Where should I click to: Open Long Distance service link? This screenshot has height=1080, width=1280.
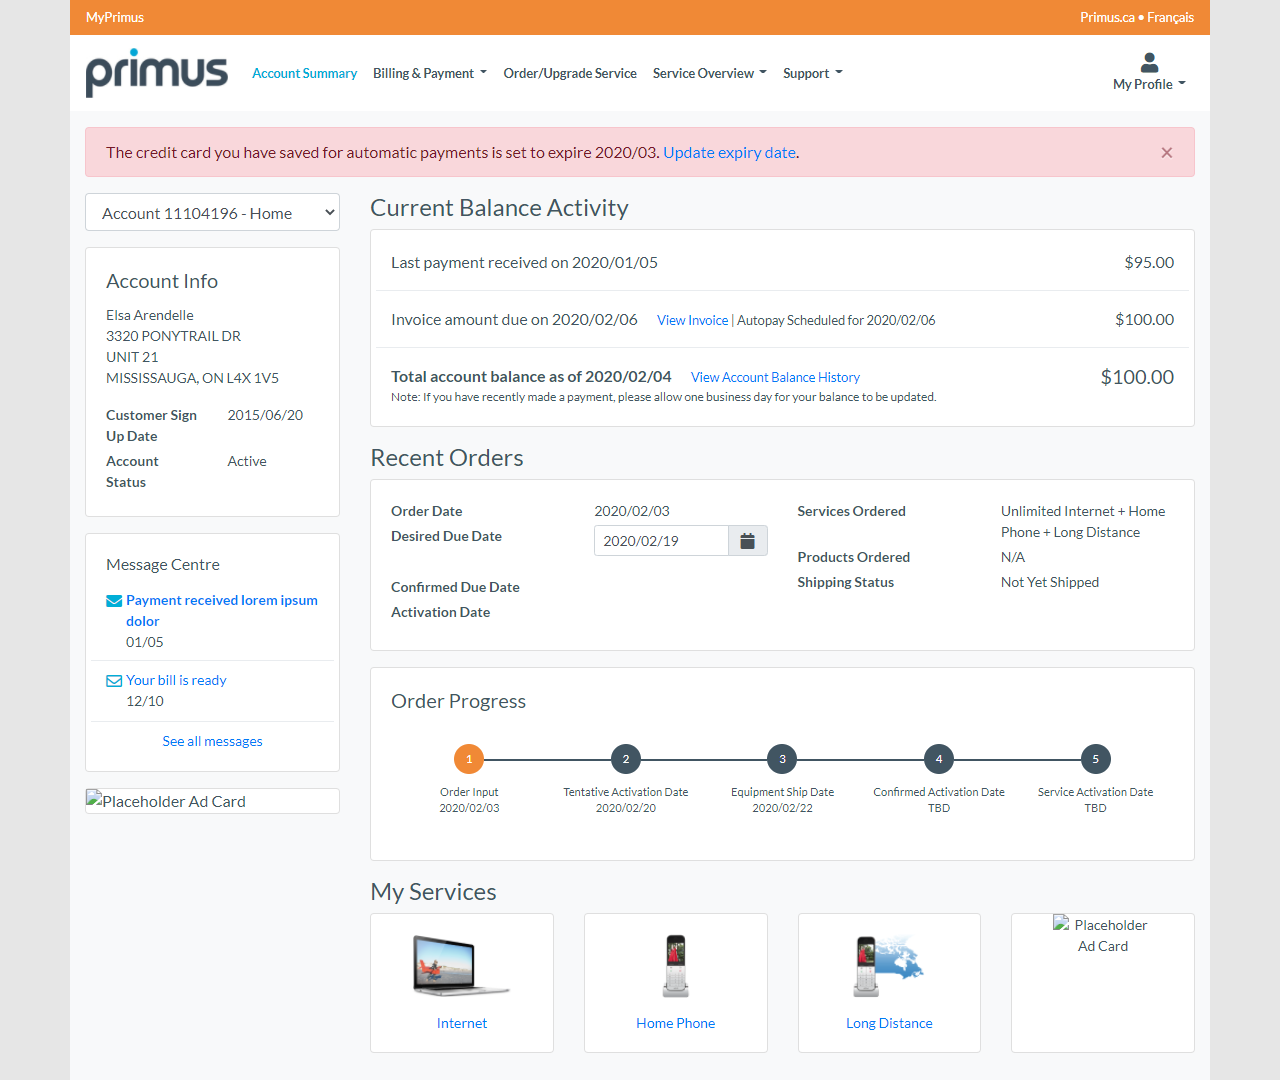pos(889,1023)
